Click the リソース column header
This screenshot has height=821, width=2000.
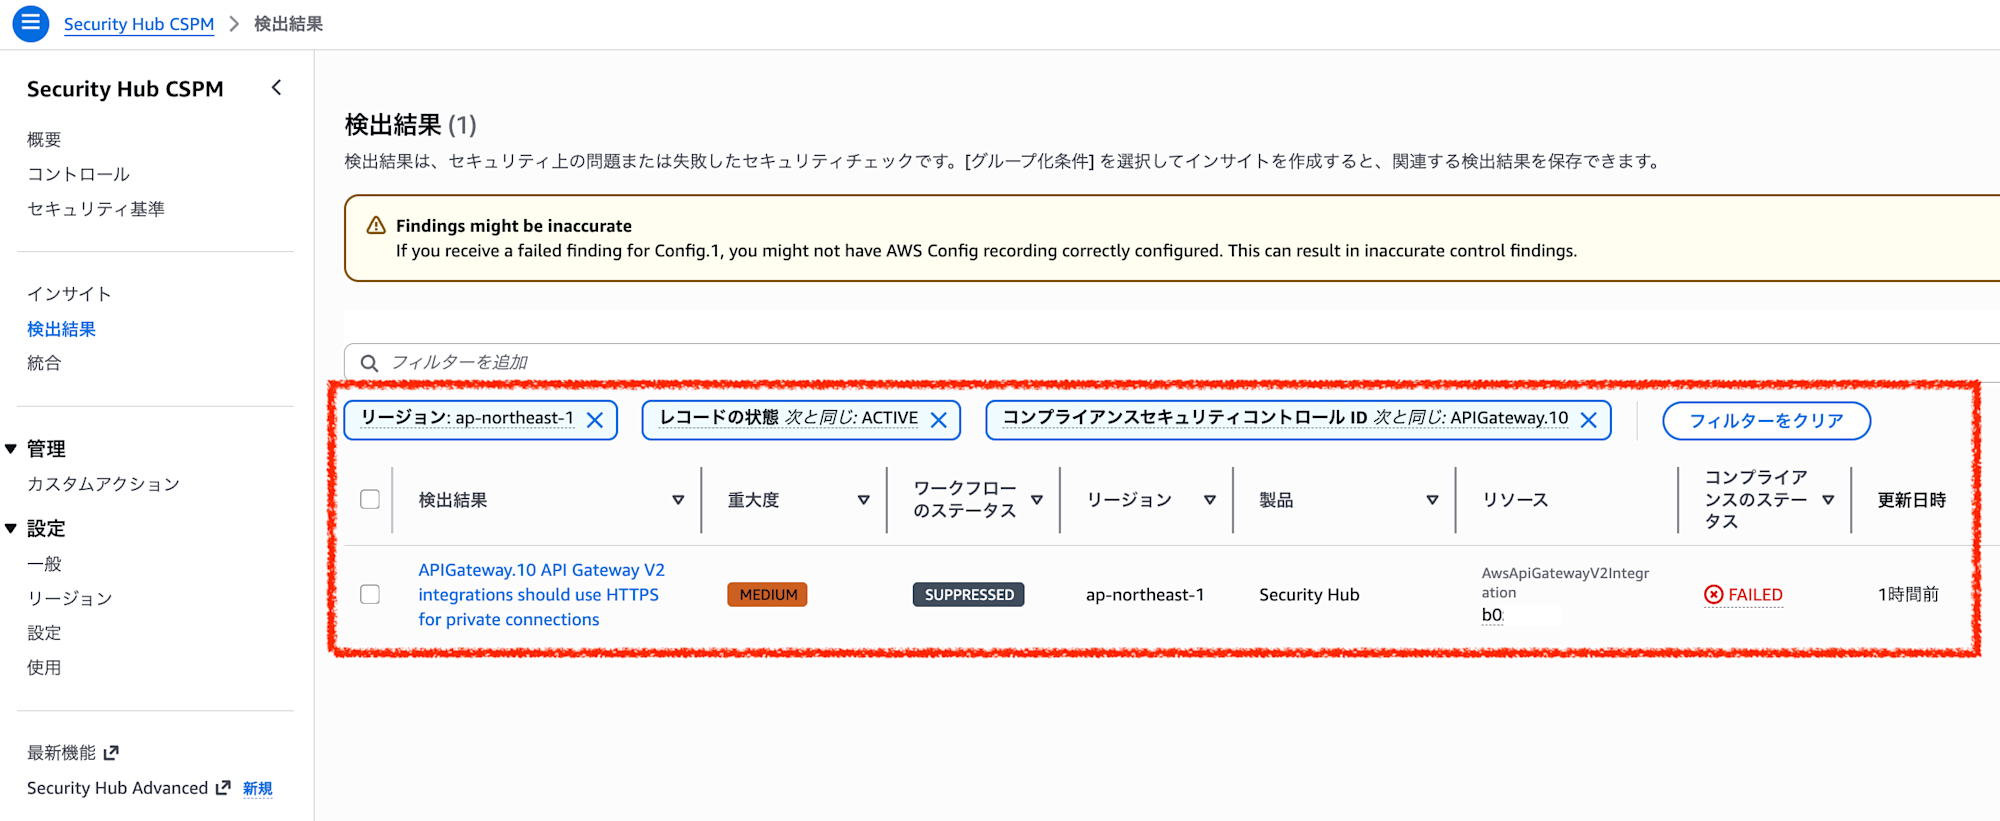(x=1515, y=500)
